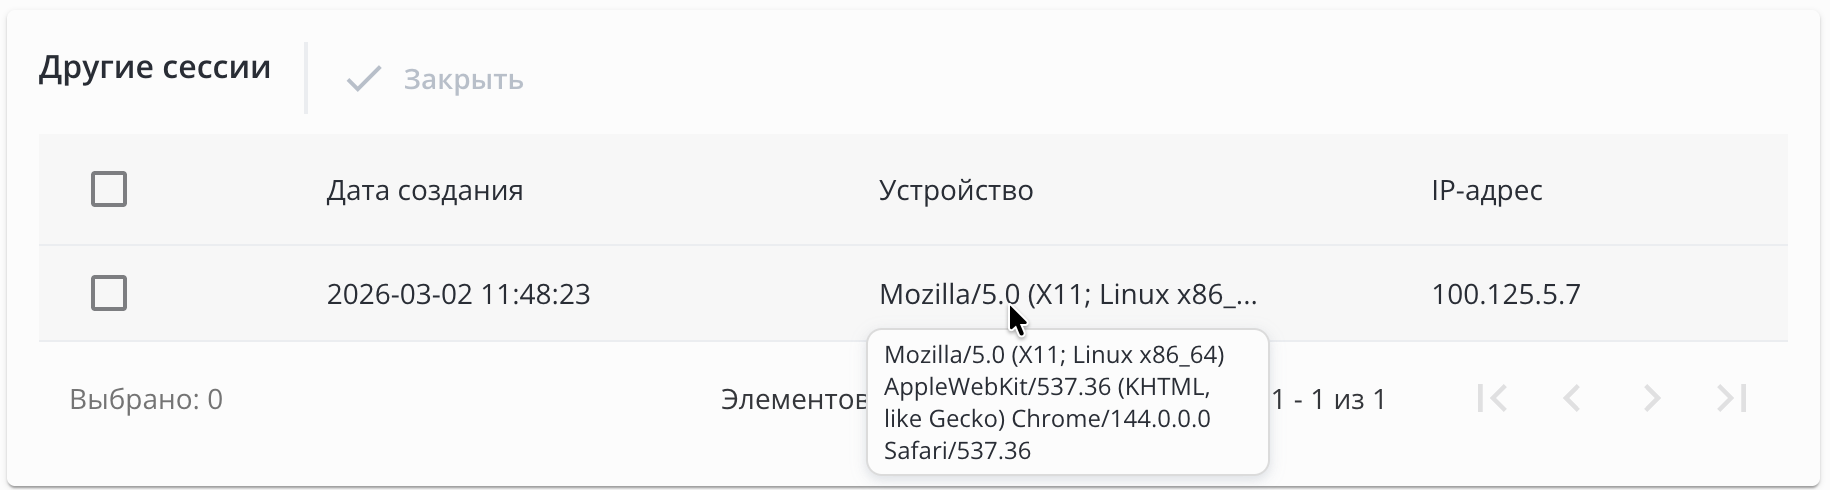The width and height of the screenshot is (1830, 490).
Task: Click the Устройство column header
Action: (956, 190)
